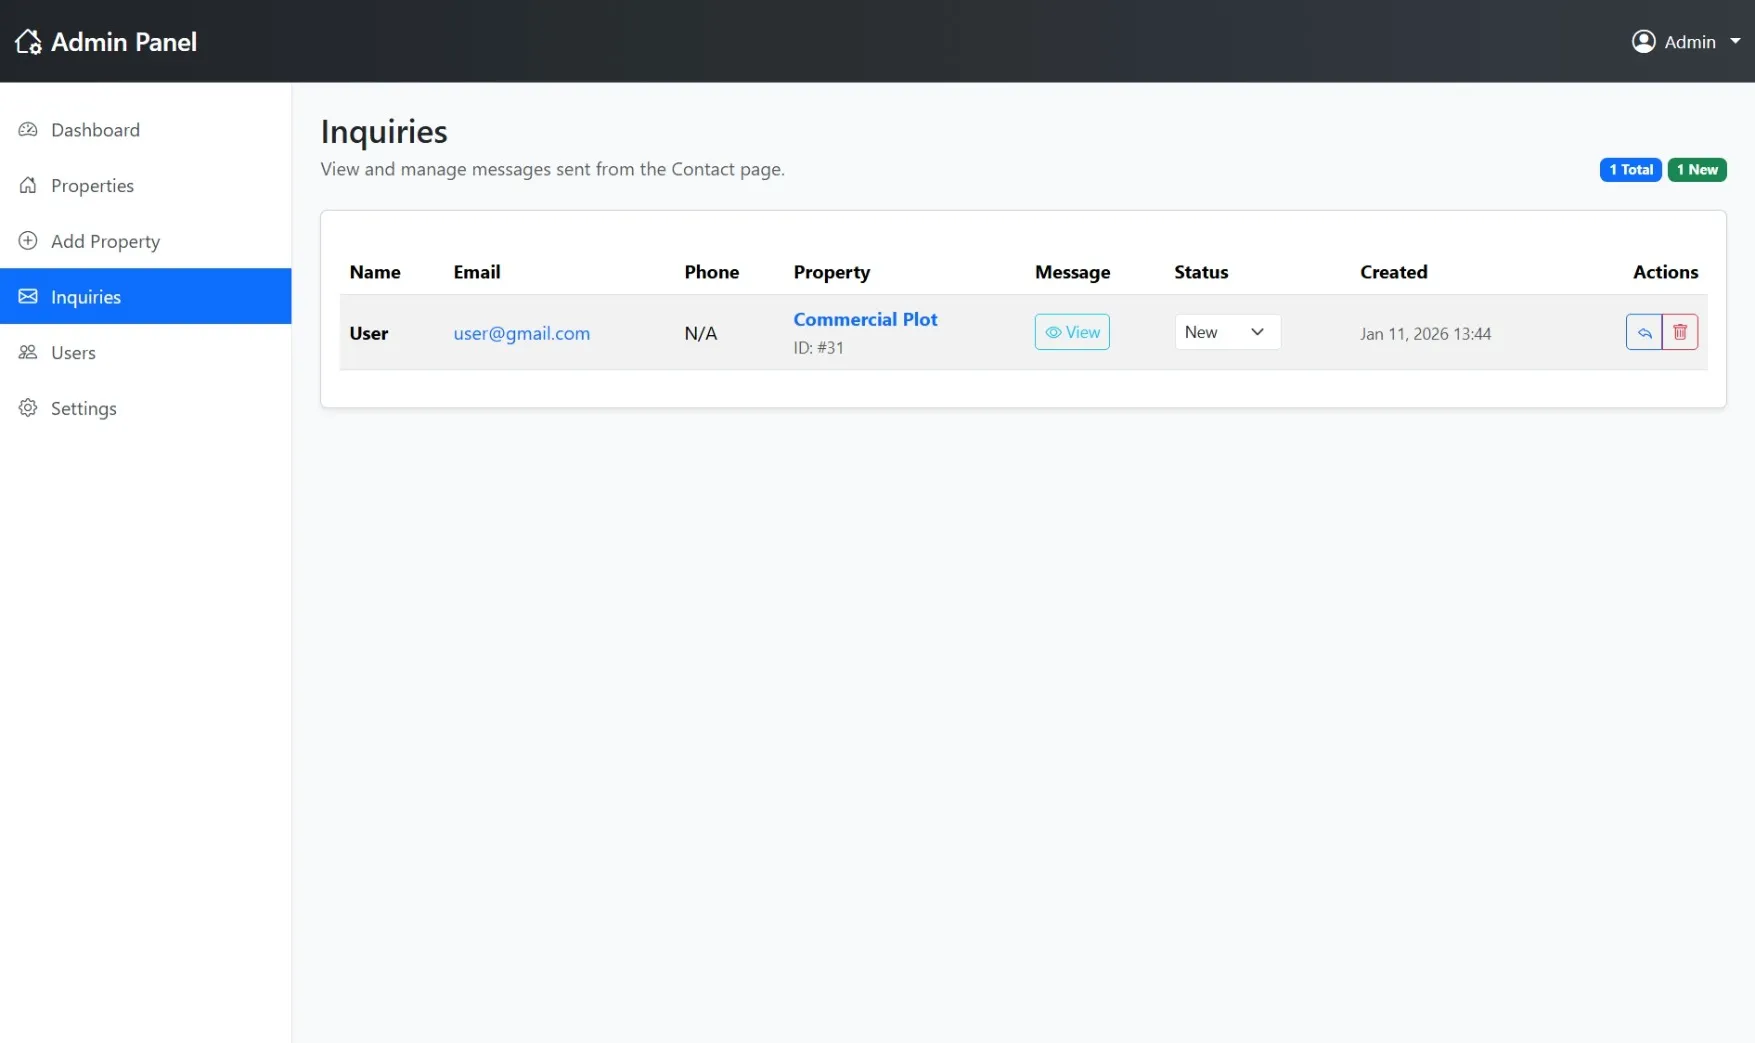Expand the Admin account dropdown arrow
The height and width of the screenshot is (1043, 1755).
coord(1737,41)
